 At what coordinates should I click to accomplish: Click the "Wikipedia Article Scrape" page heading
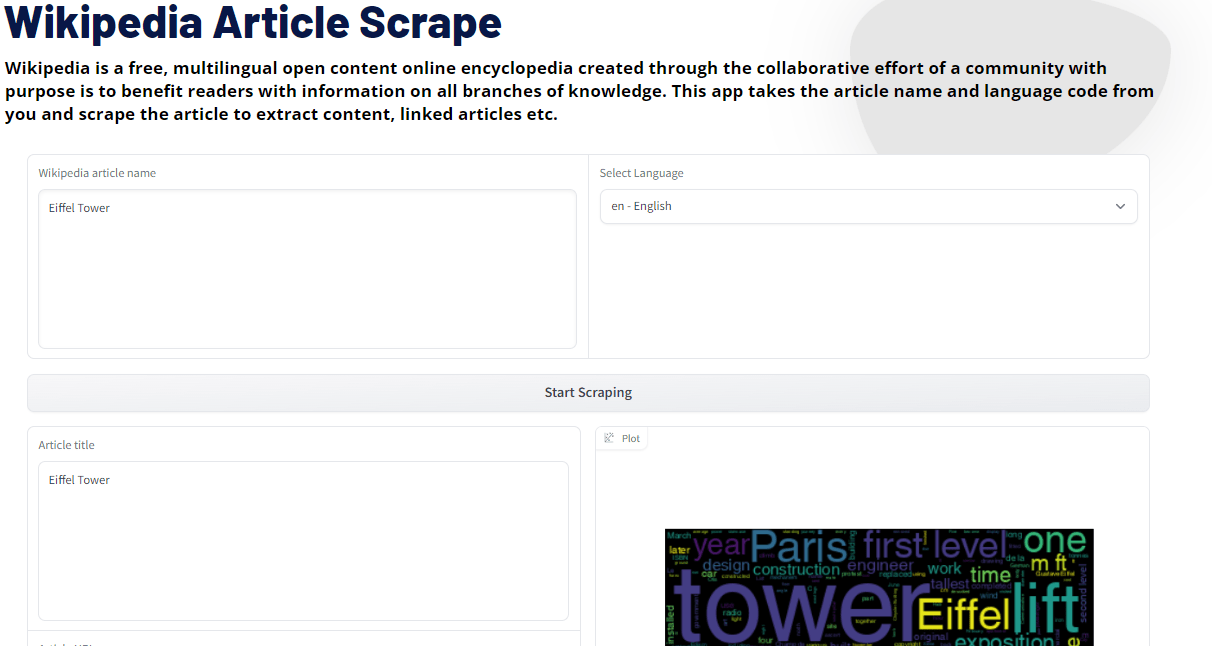tap(253, 23)
